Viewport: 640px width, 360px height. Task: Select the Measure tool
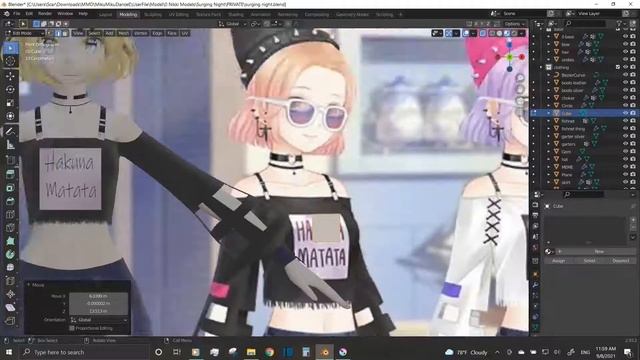point(10,145)
